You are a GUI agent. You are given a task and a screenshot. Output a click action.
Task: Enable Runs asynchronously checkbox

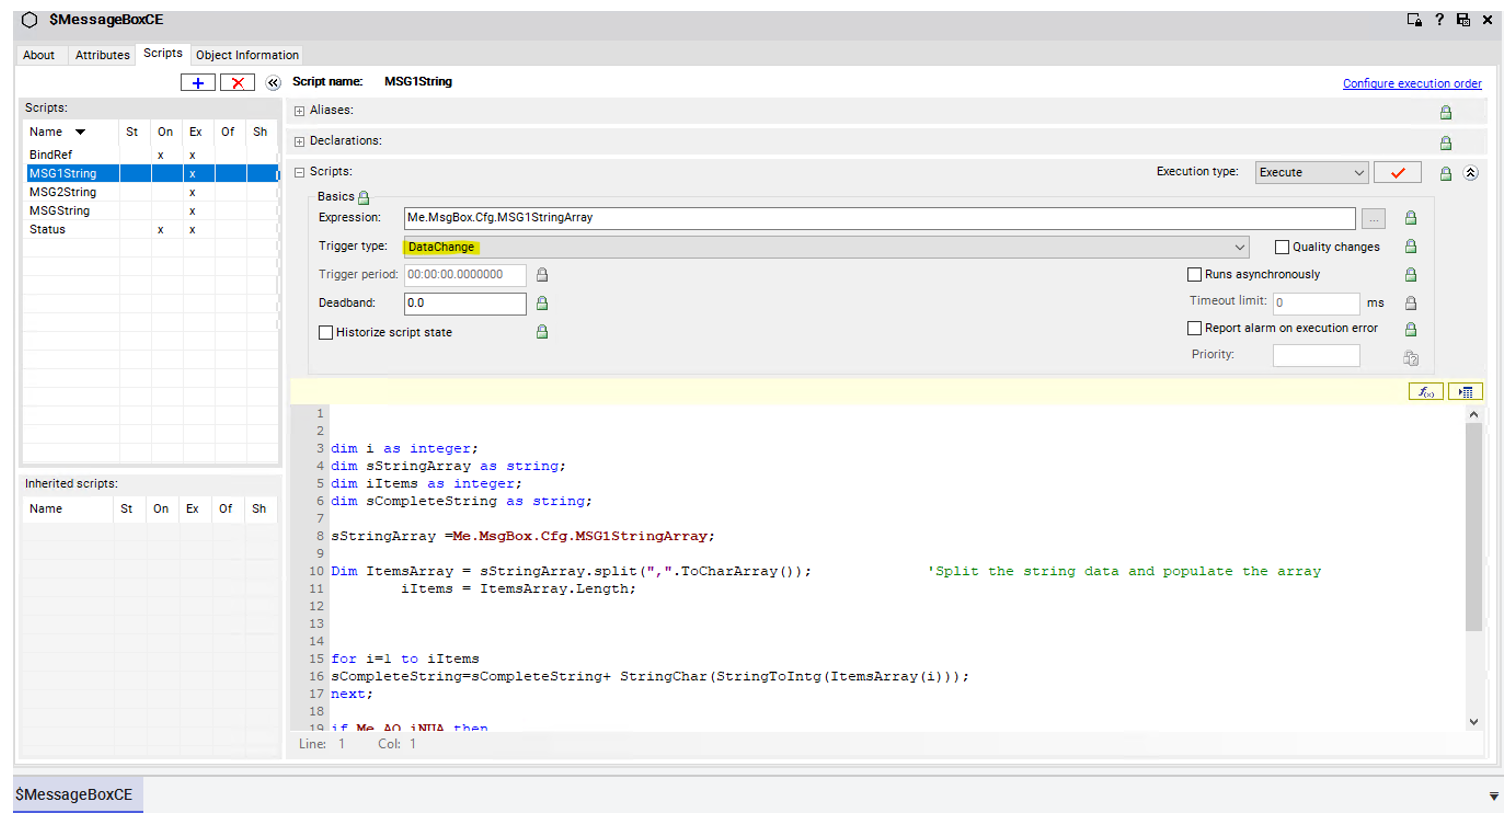[x=1194, y=274]
